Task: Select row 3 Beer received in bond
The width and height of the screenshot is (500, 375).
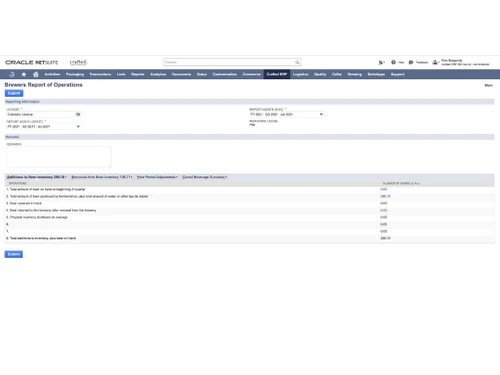Action: (x=249, y=203)
